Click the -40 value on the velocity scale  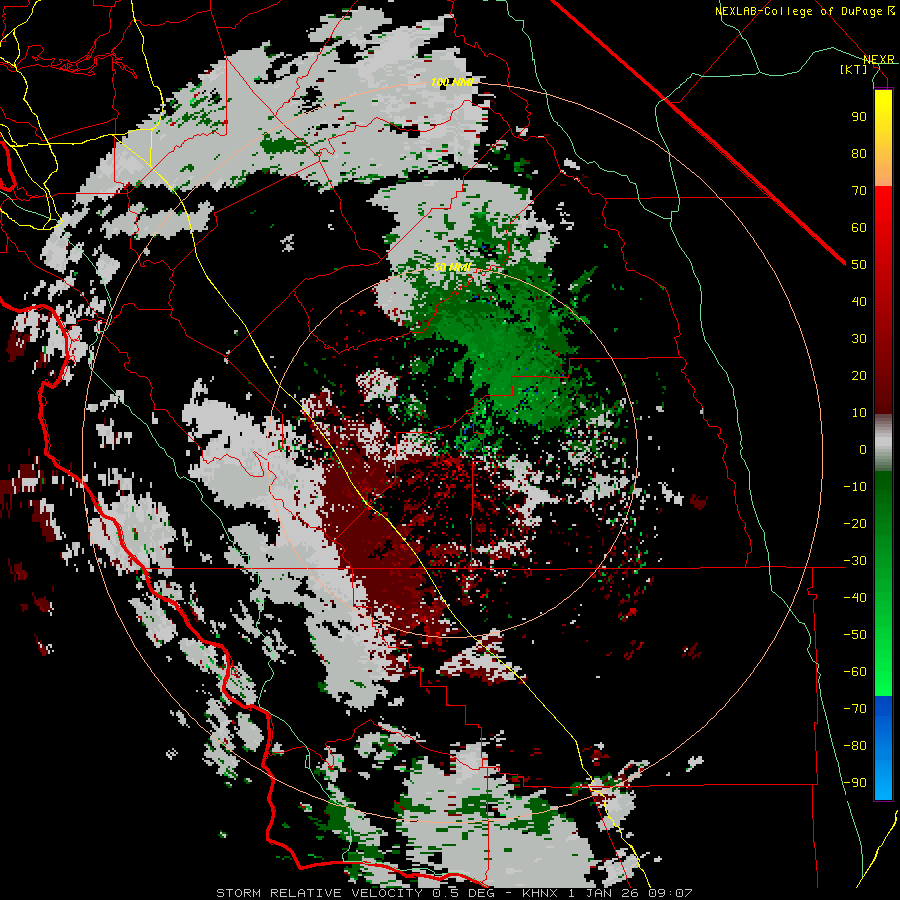point(855,598)
